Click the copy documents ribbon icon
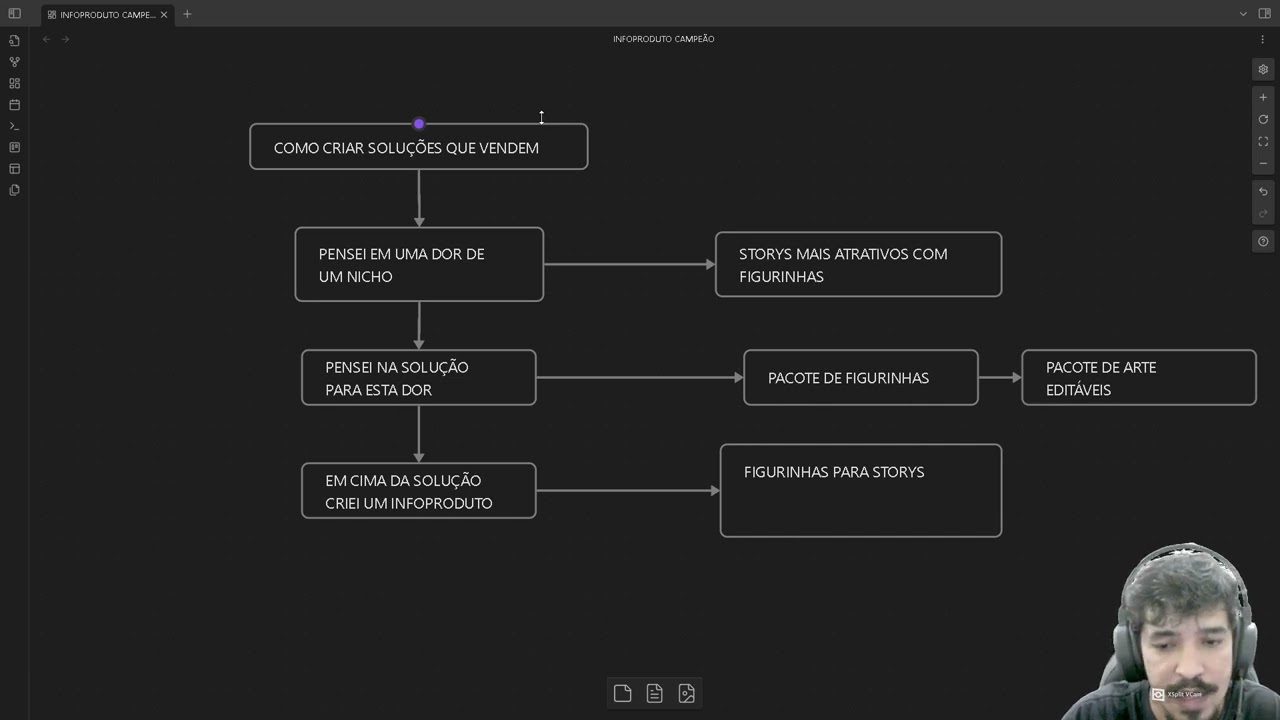Screen dimensions: 1280x720 [x=14, y=190]
